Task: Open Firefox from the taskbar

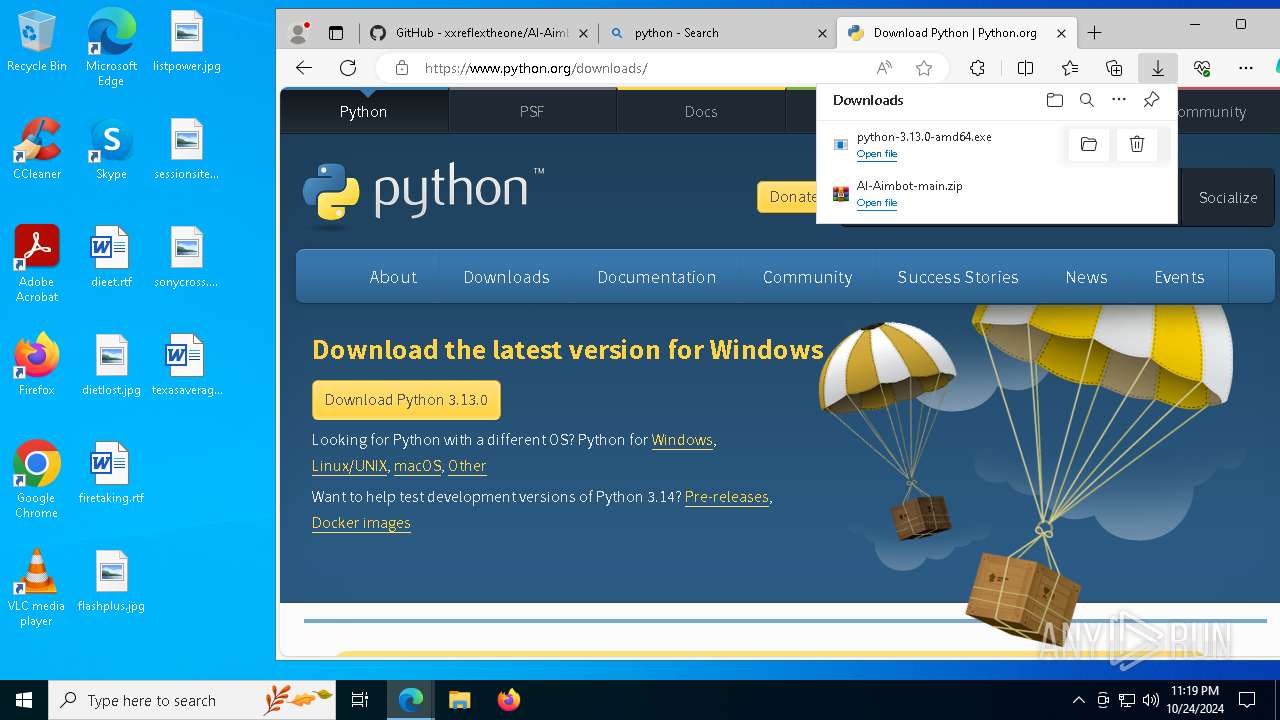Action: tap(508, 700)
